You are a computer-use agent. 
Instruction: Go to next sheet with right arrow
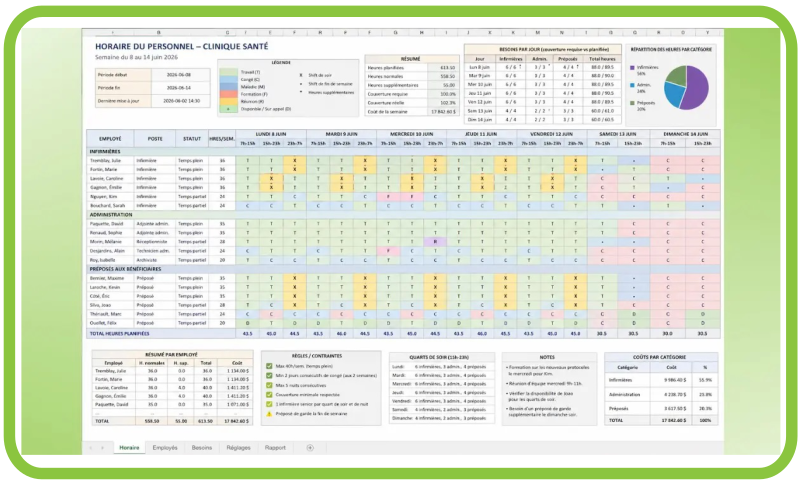[103, 448]
